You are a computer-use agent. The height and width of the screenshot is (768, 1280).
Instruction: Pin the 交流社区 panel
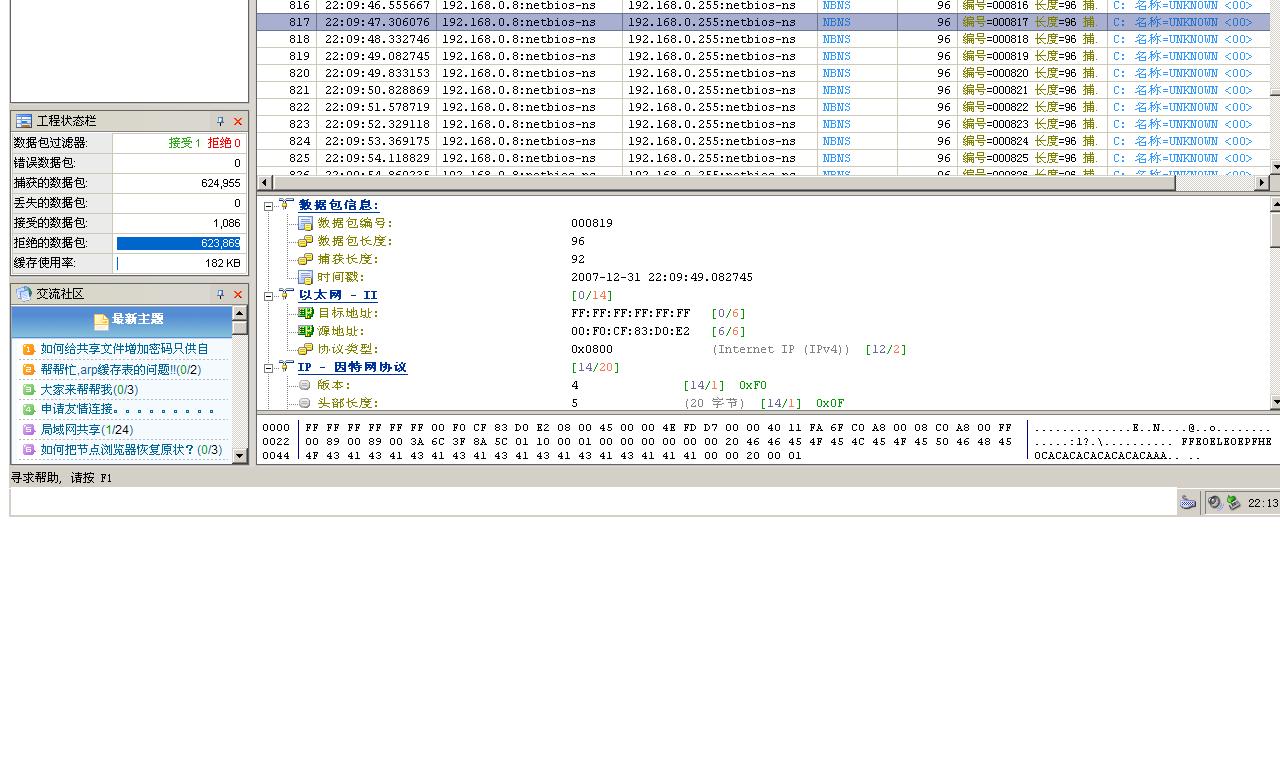tap(220, 294)
